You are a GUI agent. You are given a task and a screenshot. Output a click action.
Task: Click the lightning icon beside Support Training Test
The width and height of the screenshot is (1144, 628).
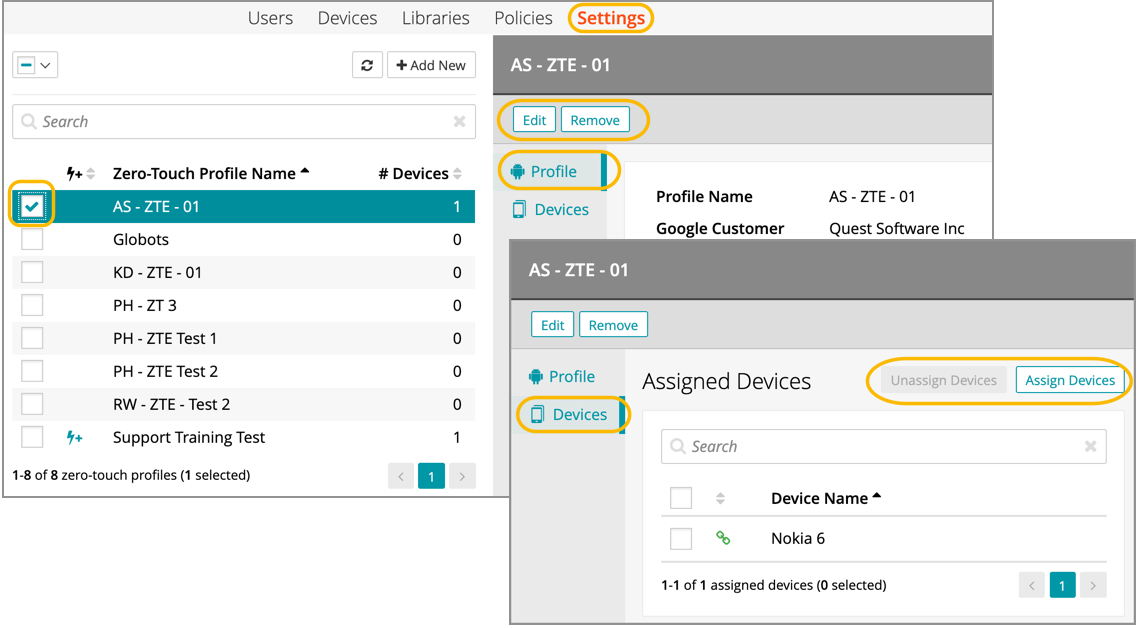(74, 438)
